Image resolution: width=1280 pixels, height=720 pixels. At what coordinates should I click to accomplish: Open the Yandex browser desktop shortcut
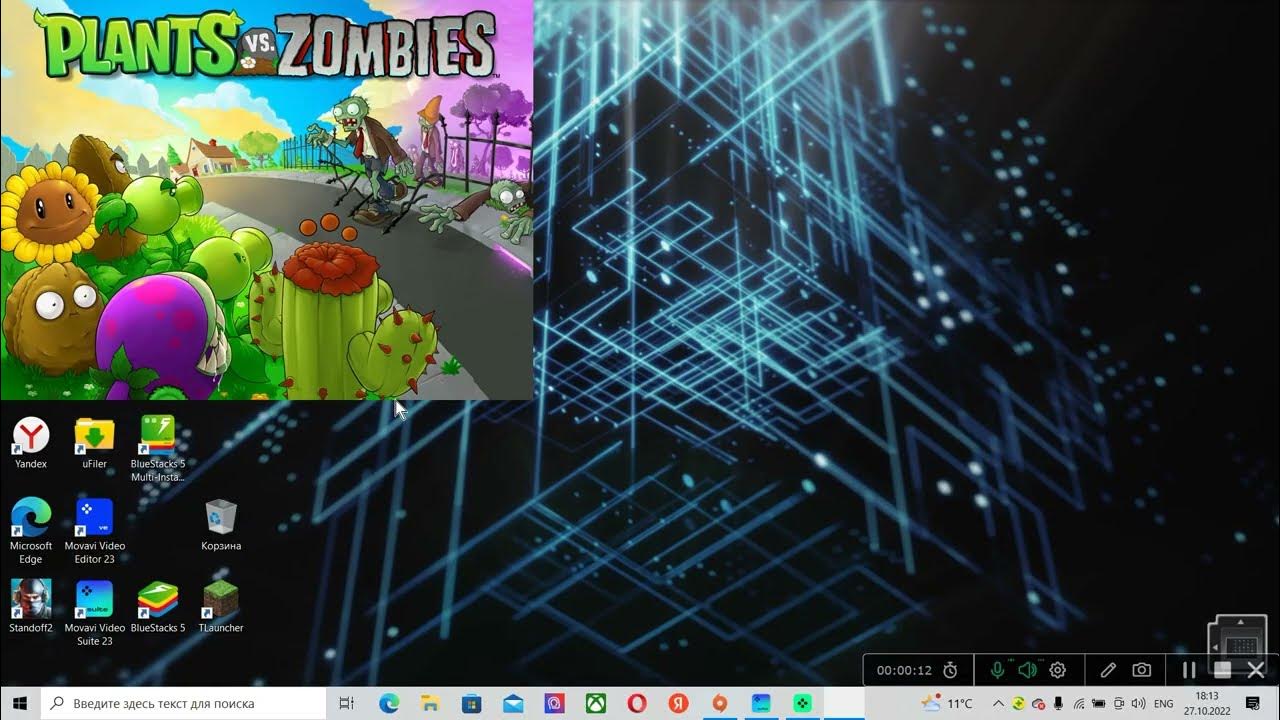click(x=31, y=442)
